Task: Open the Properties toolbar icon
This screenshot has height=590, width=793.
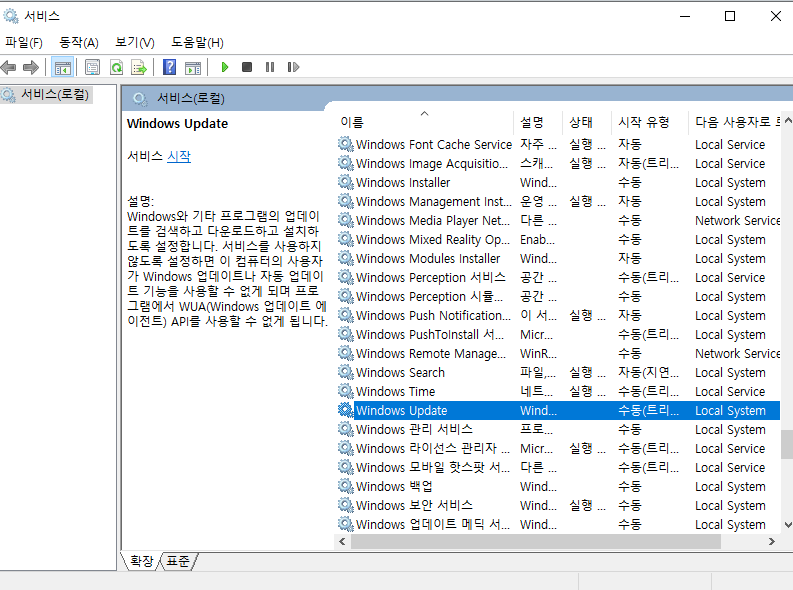Action: [x=93, y=67]
